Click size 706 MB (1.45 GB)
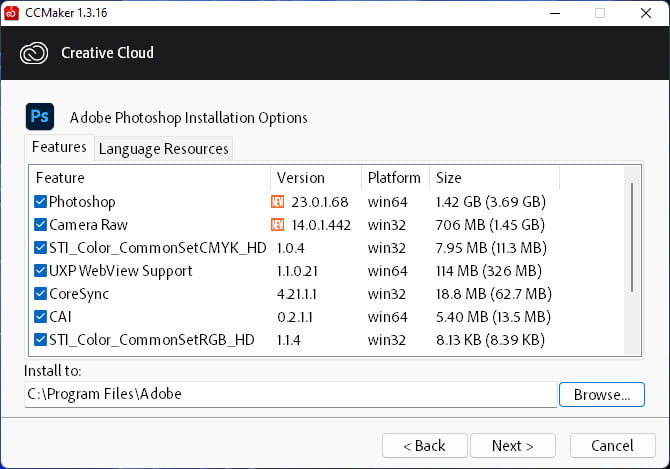Viewport: 670px width, 469px height. pyautogui.click(x=490, y=225)
